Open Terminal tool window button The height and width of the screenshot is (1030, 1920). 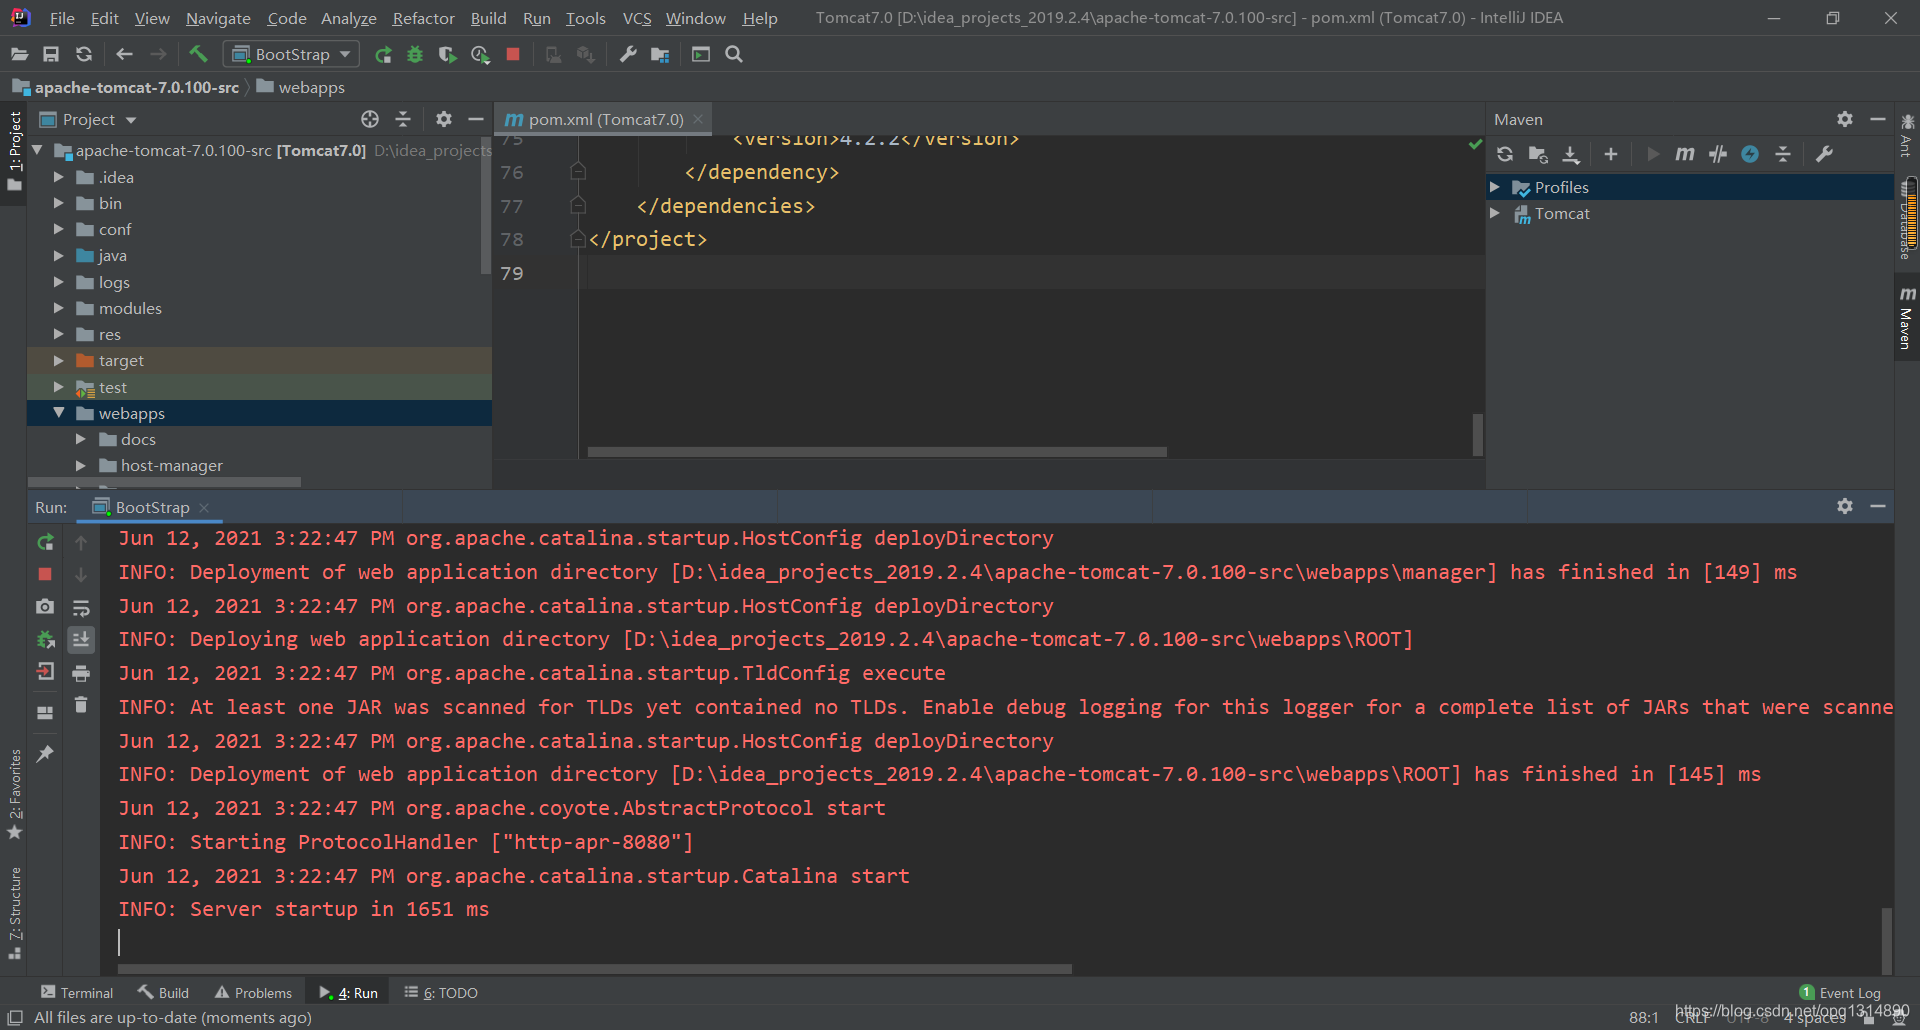click(x=77, y=992)
